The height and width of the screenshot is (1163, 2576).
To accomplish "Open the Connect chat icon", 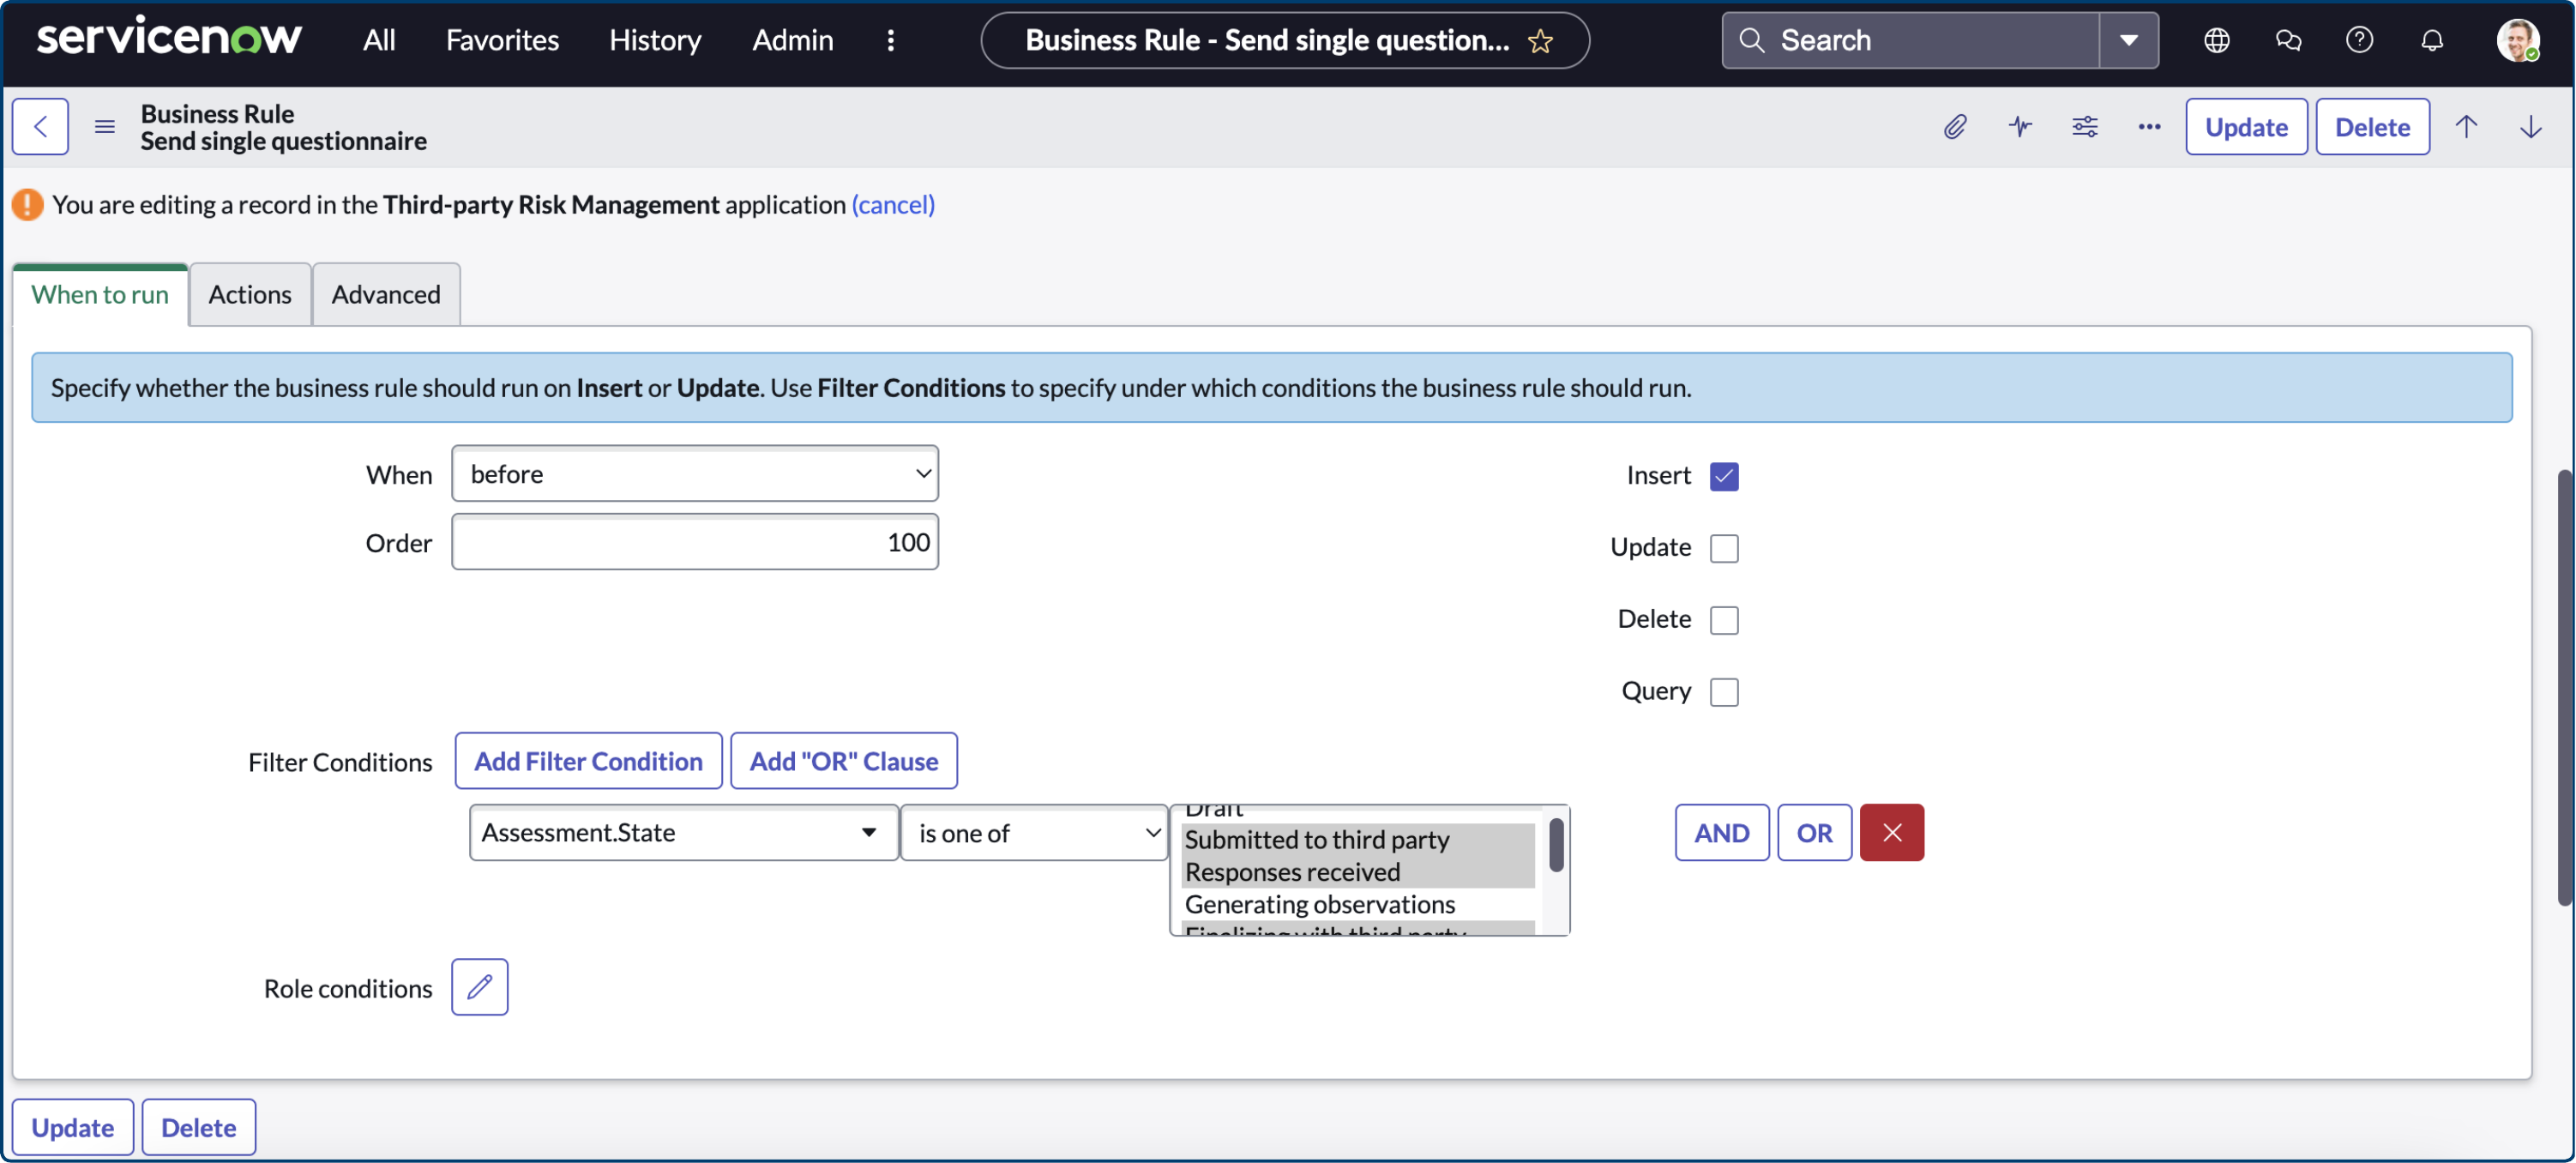I will (x=2288, y=40).
